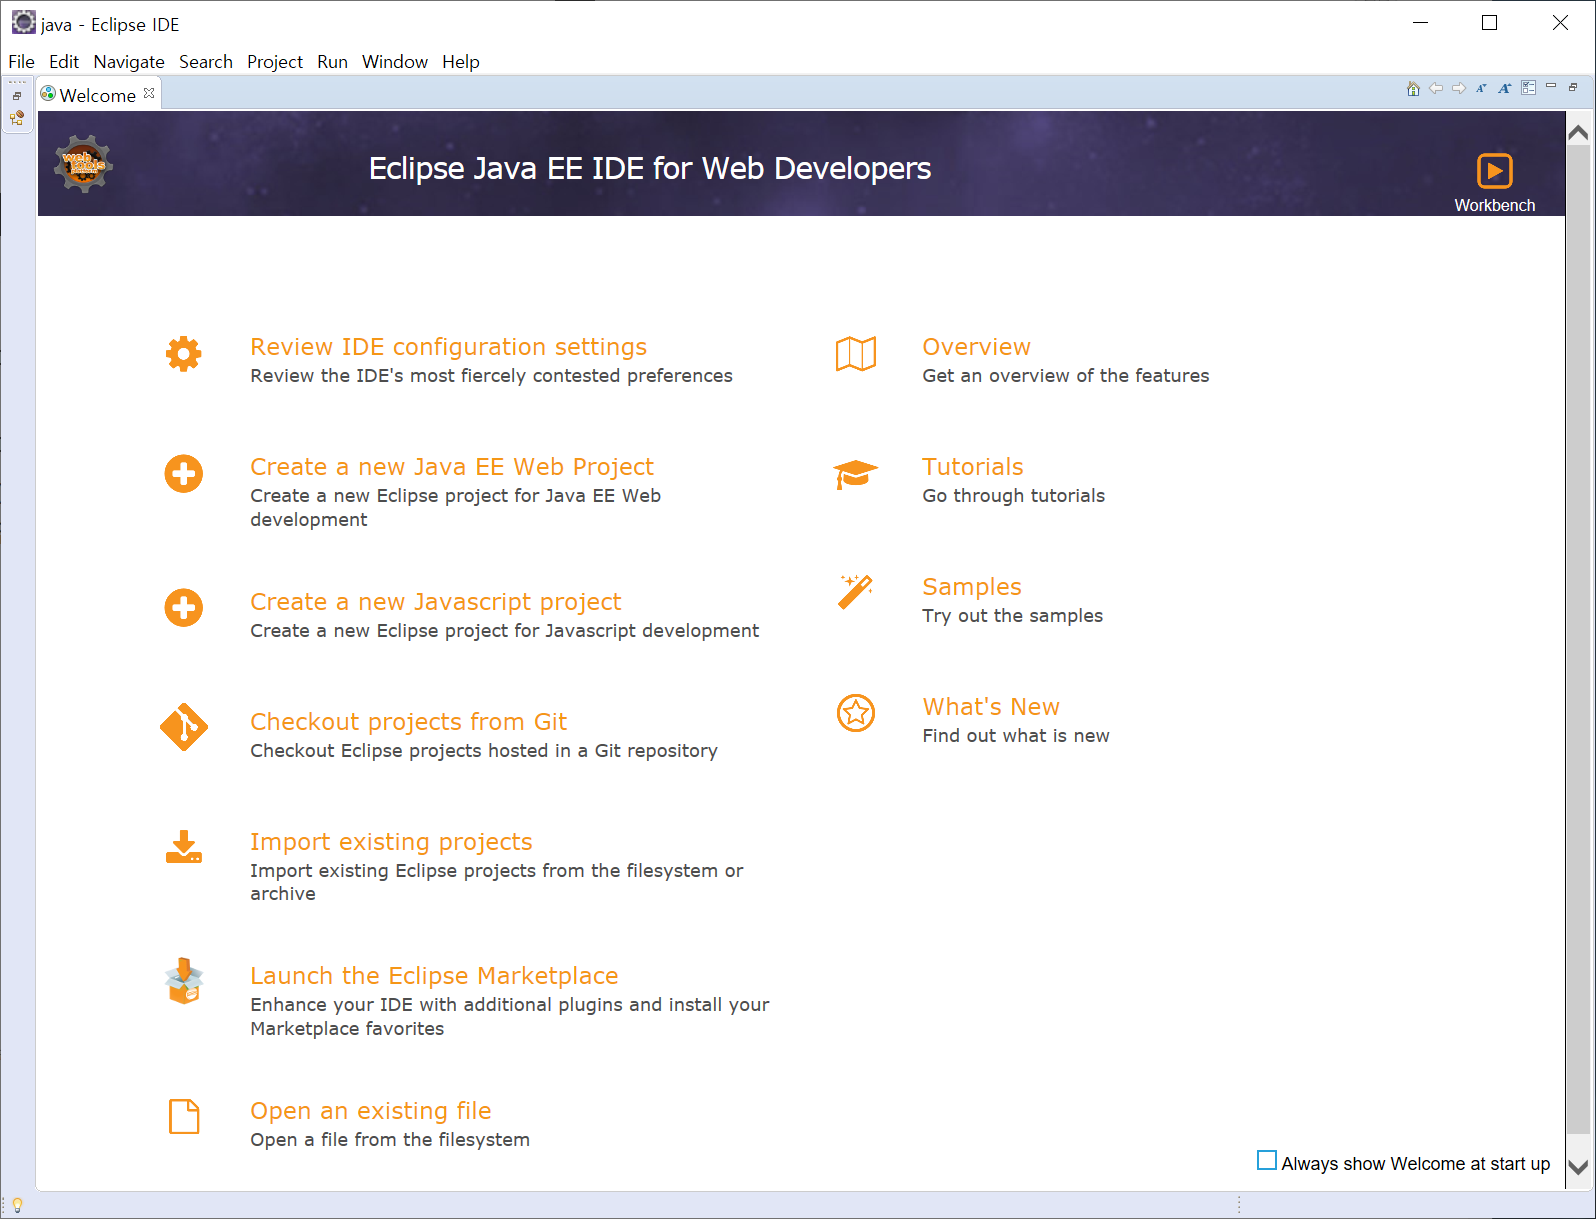Click 'Review the IDE's most fiercely contested preferences' text
Viewport: 1596px width, 1219px height.
coord(491,376)
